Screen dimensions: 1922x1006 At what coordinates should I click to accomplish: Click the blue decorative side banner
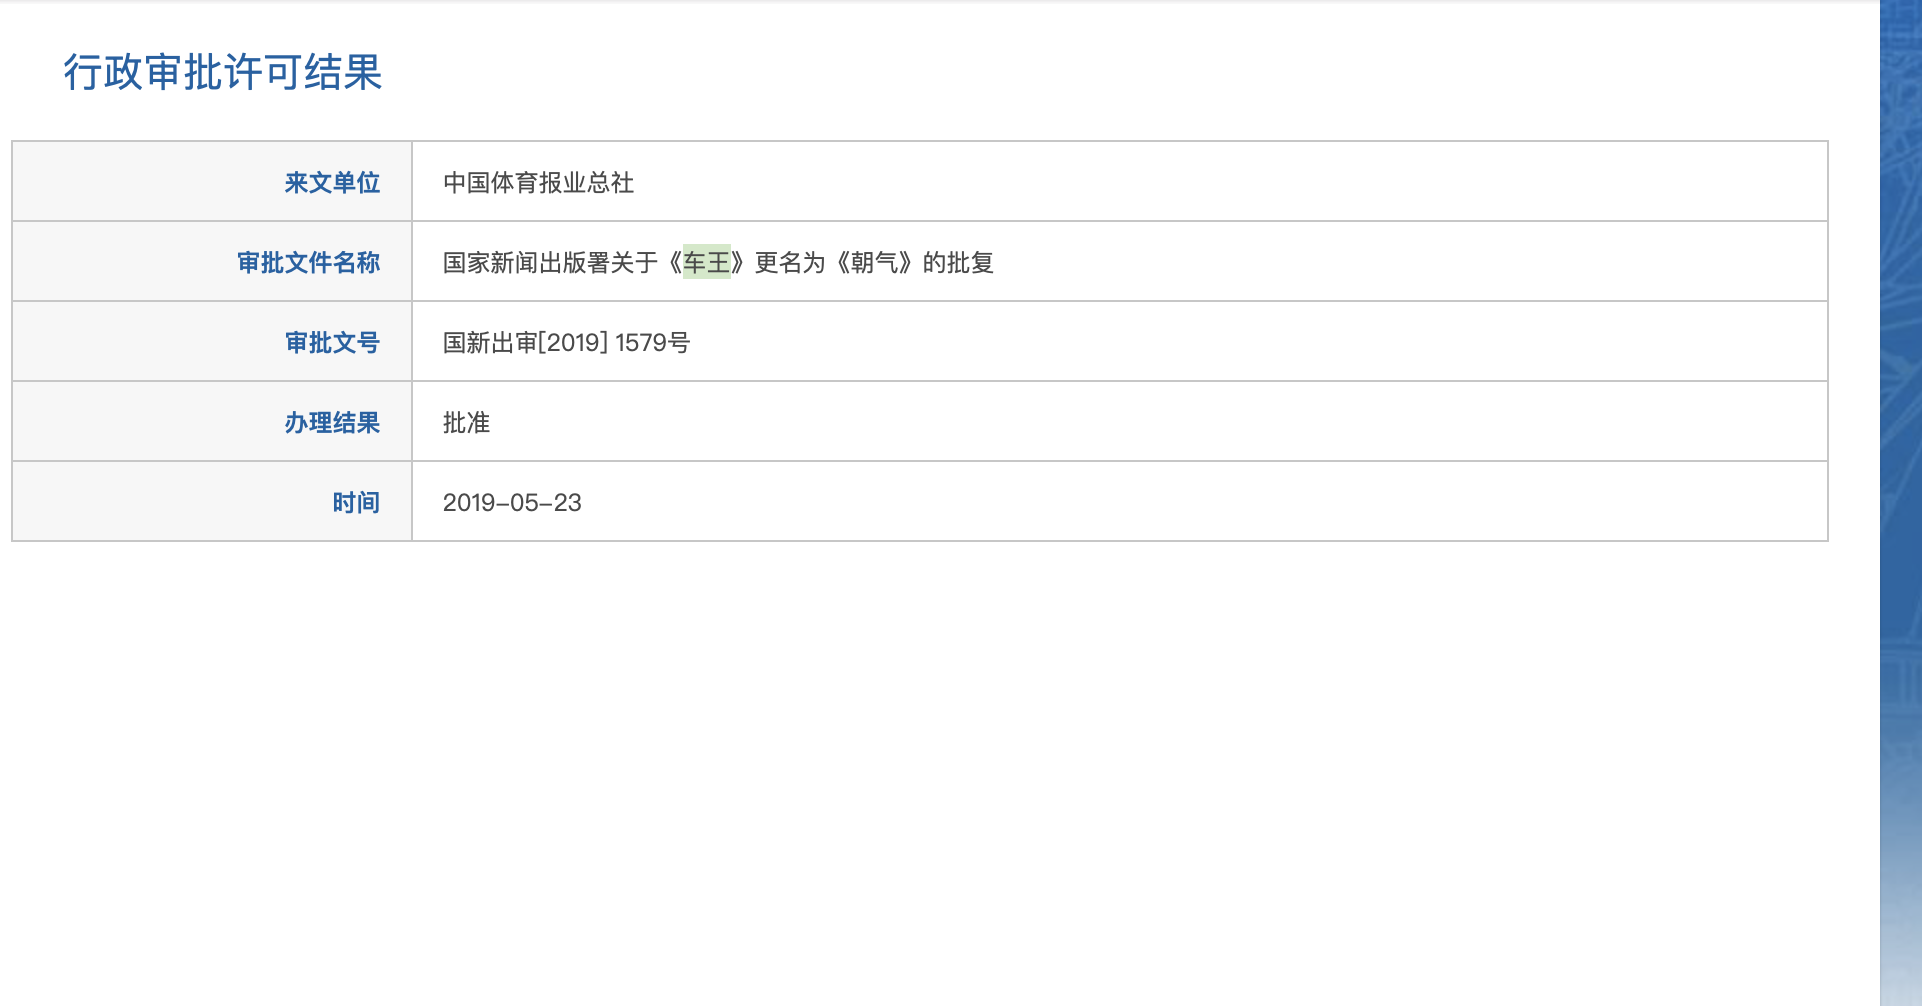(1901, 503)
